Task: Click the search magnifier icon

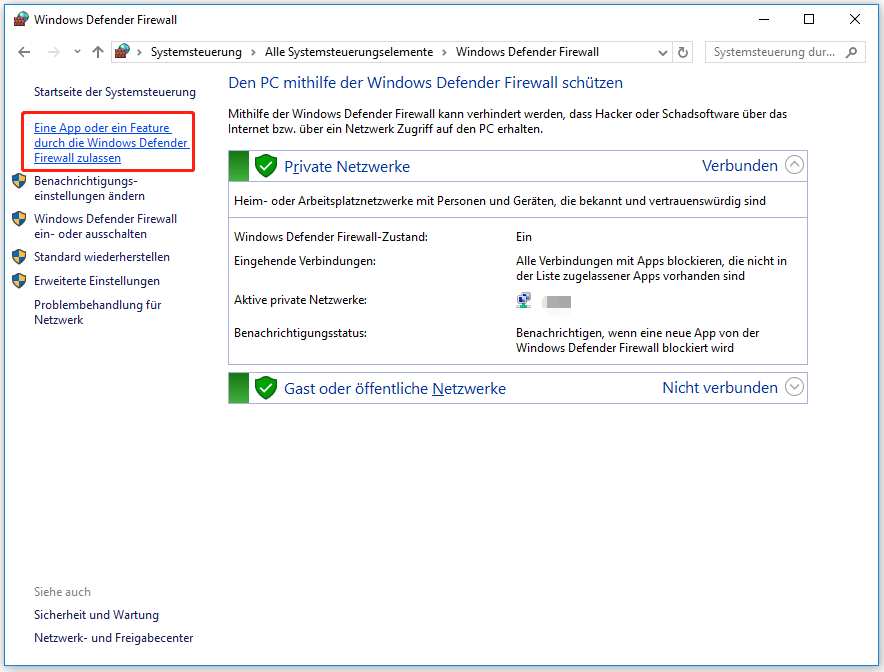Action: 851,52
